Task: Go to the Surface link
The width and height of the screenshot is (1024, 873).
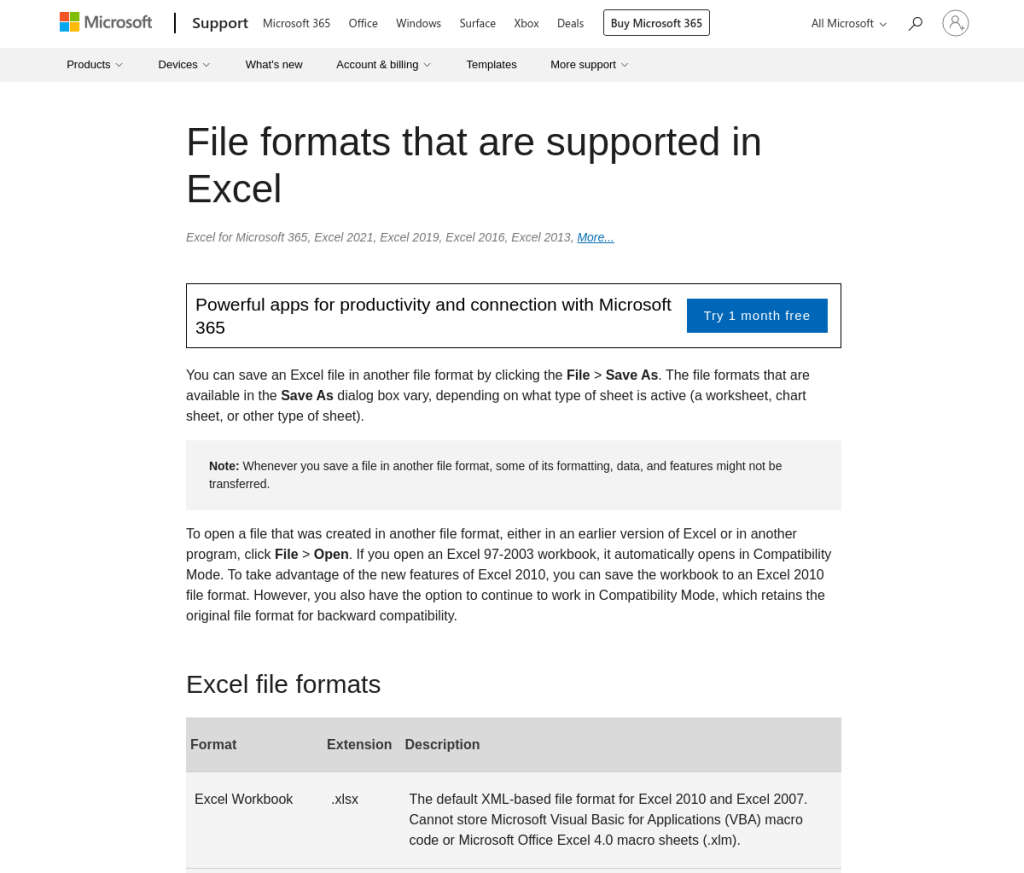Action: pyautogui.click(x=477, y=23)
